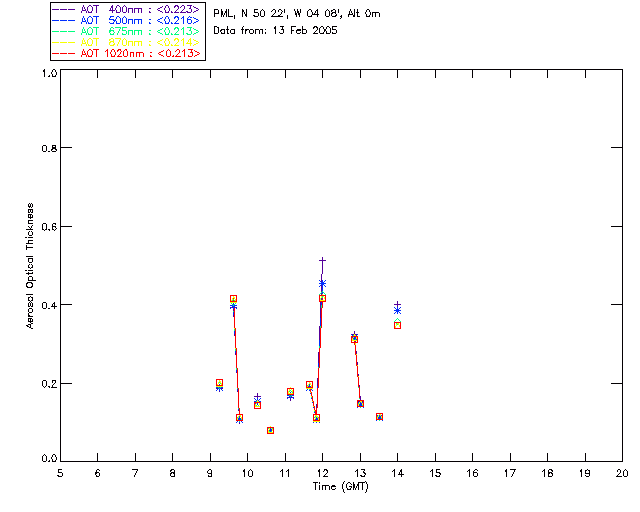Click the x-axis tick label 8
Screen dimensions: 640x512
click(x=173, y=473)
